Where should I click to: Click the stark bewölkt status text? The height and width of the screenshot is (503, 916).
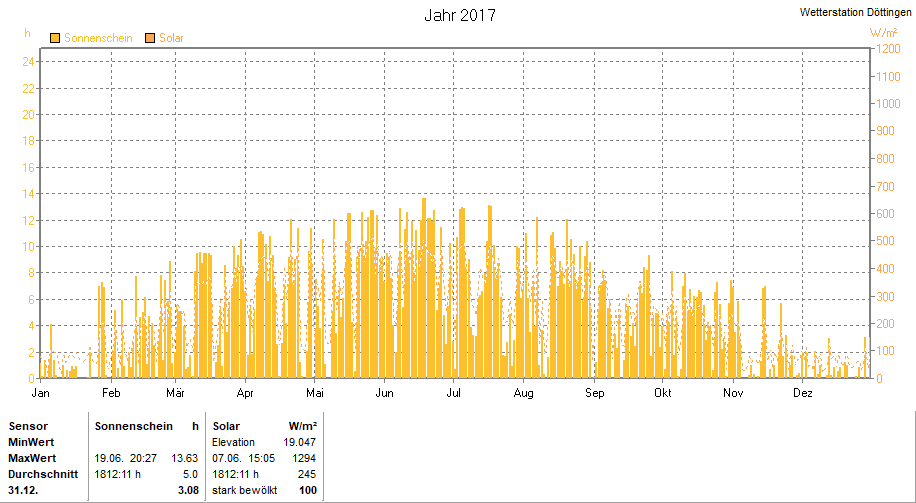(x=245, y=491)
